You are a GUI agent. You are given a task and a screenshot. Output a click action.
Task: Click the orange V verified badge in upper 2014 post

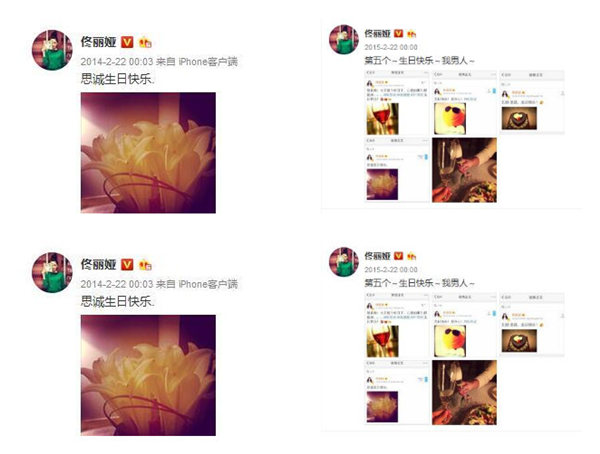tap(127, 42)
